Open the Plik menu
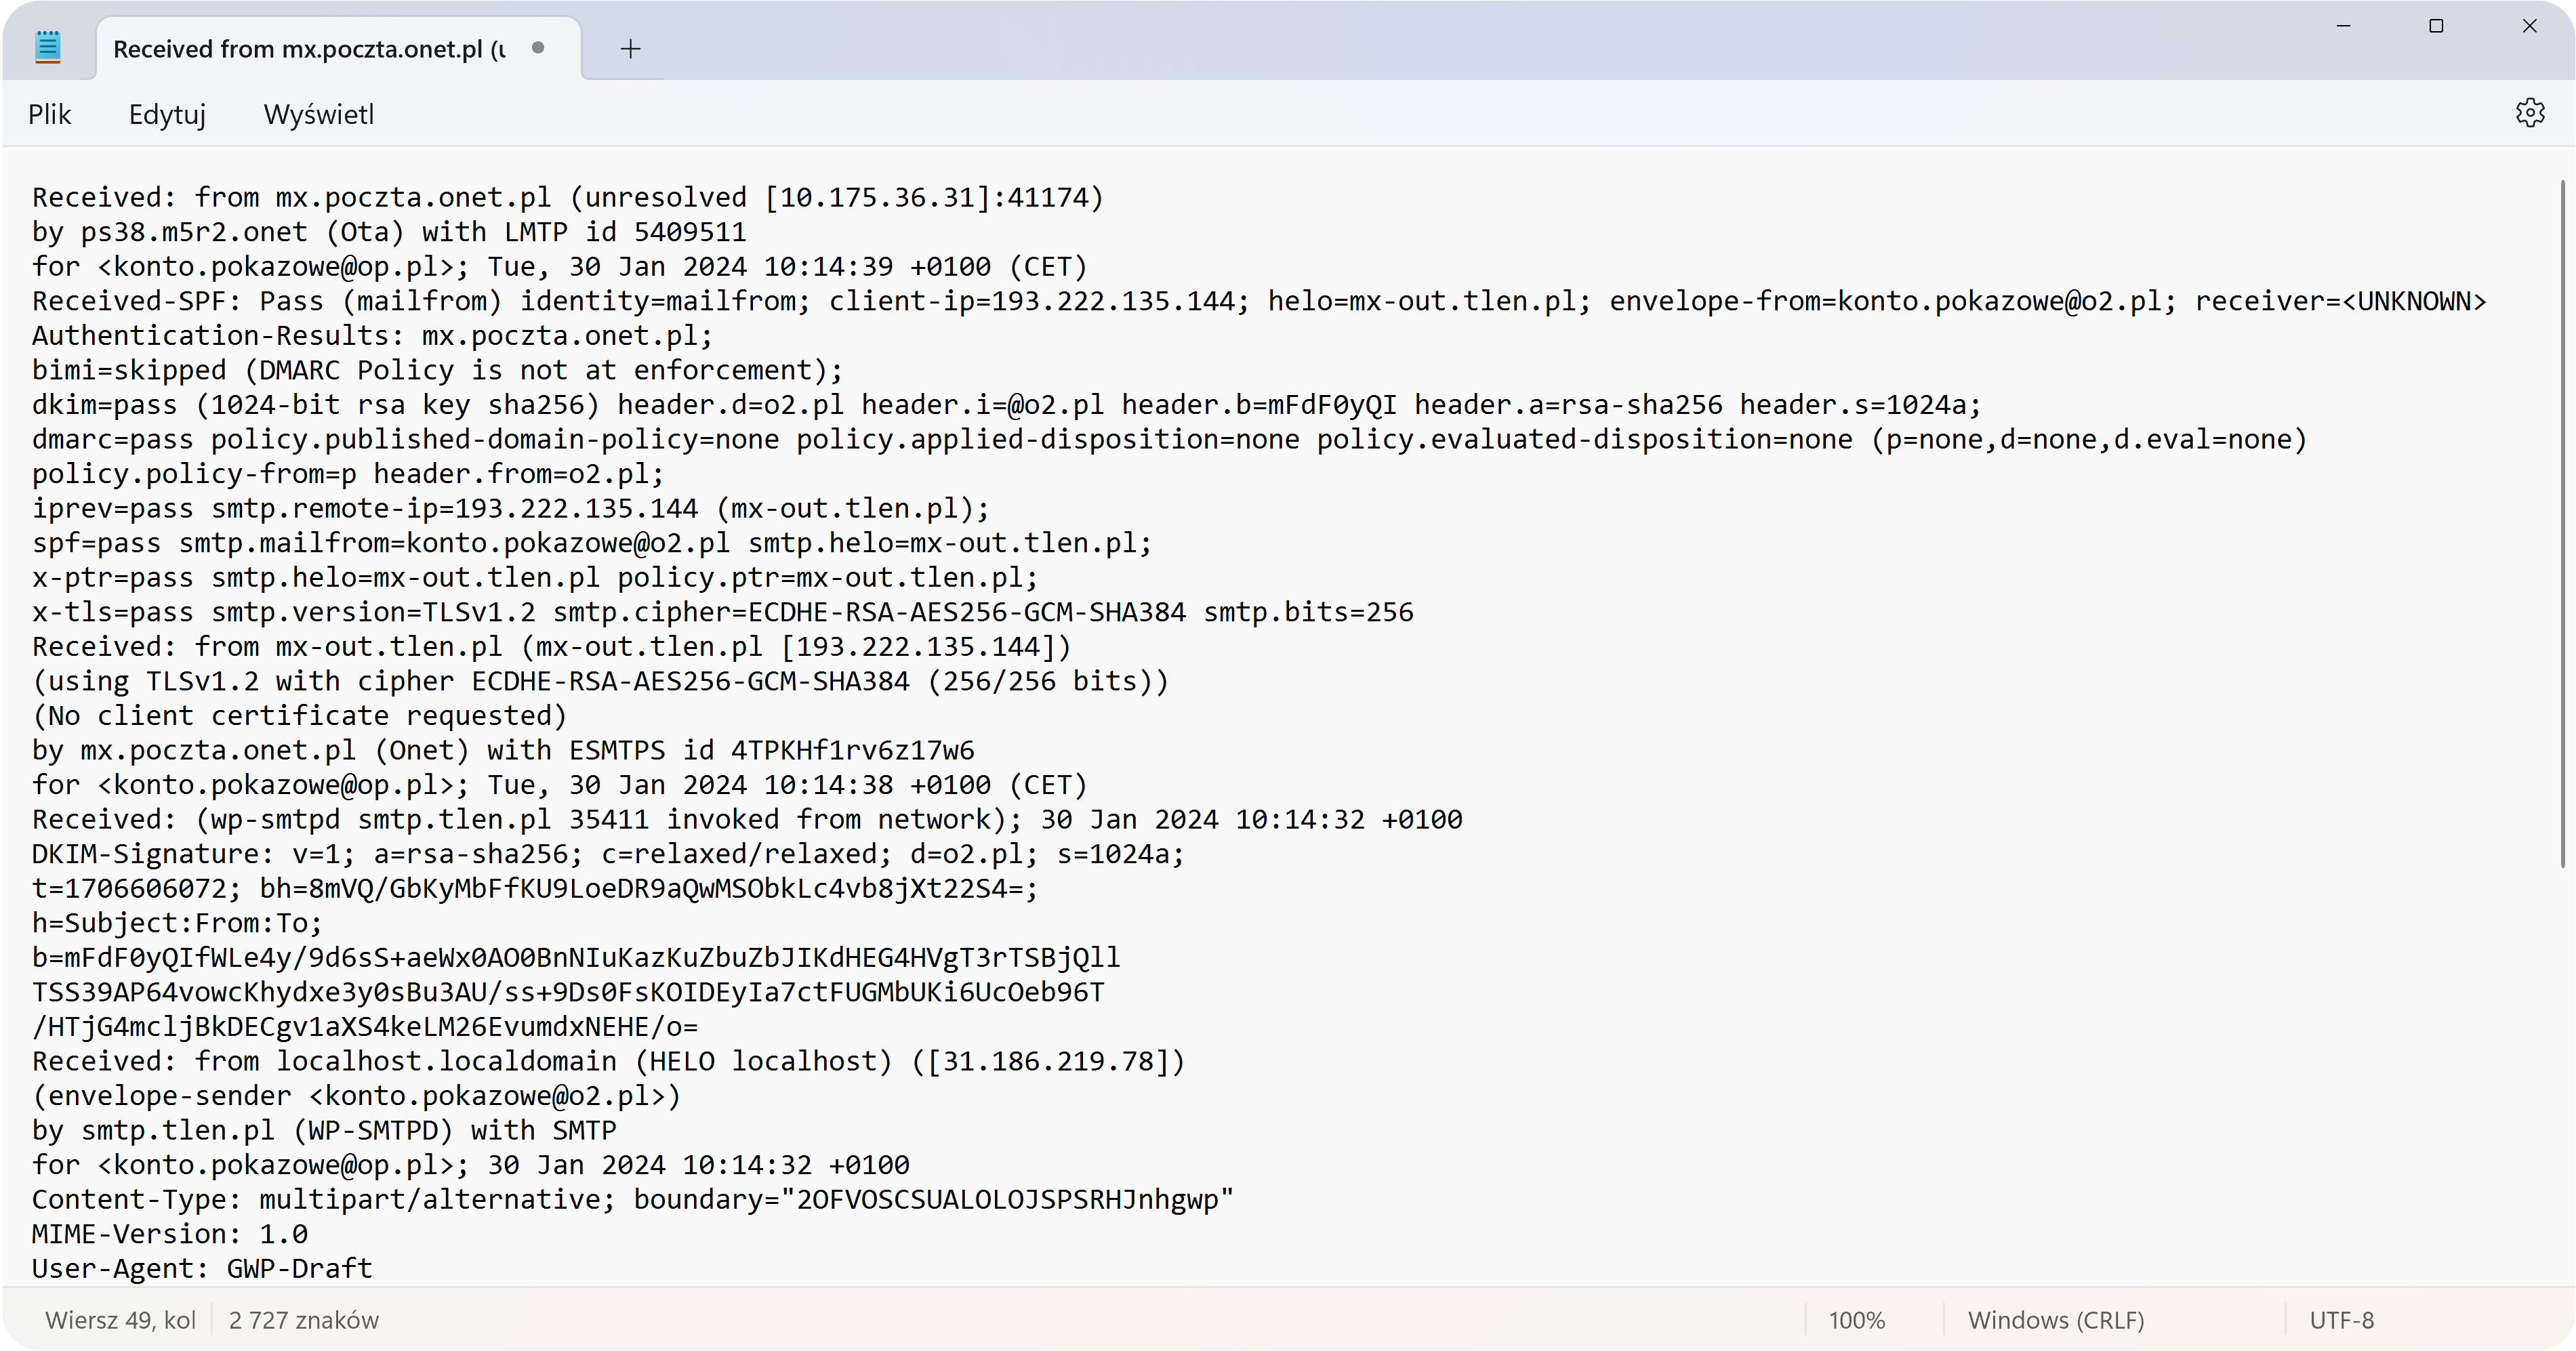 pyautogui.click(x=50, y=114)
